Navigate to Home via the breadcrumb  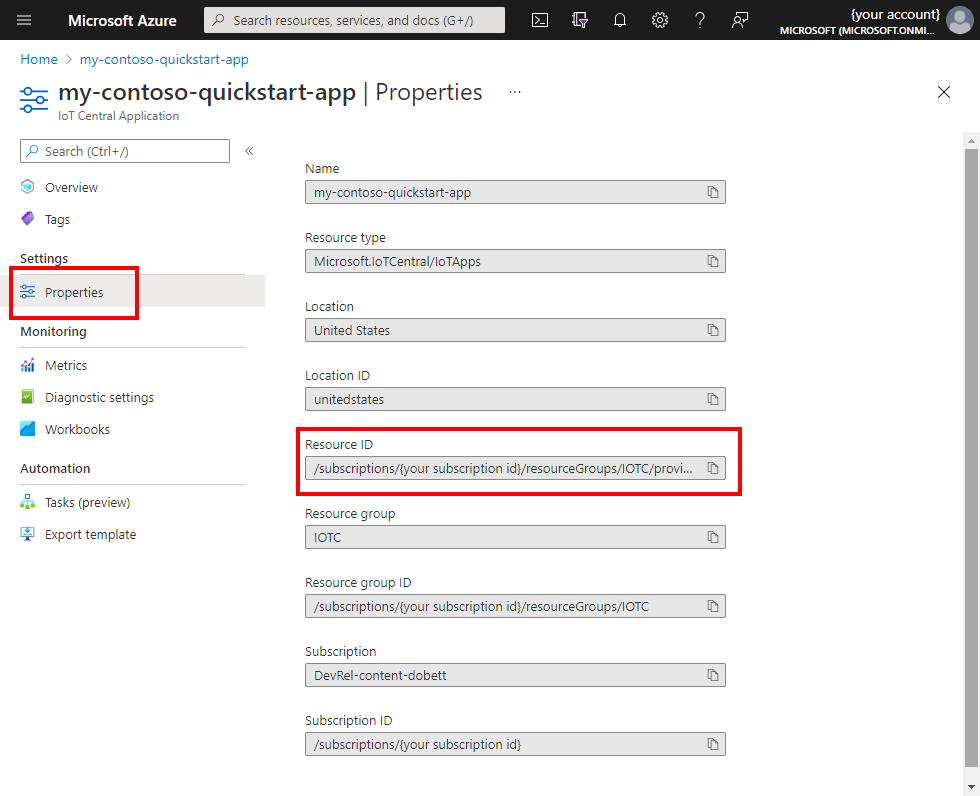click(x=38, y=59)
